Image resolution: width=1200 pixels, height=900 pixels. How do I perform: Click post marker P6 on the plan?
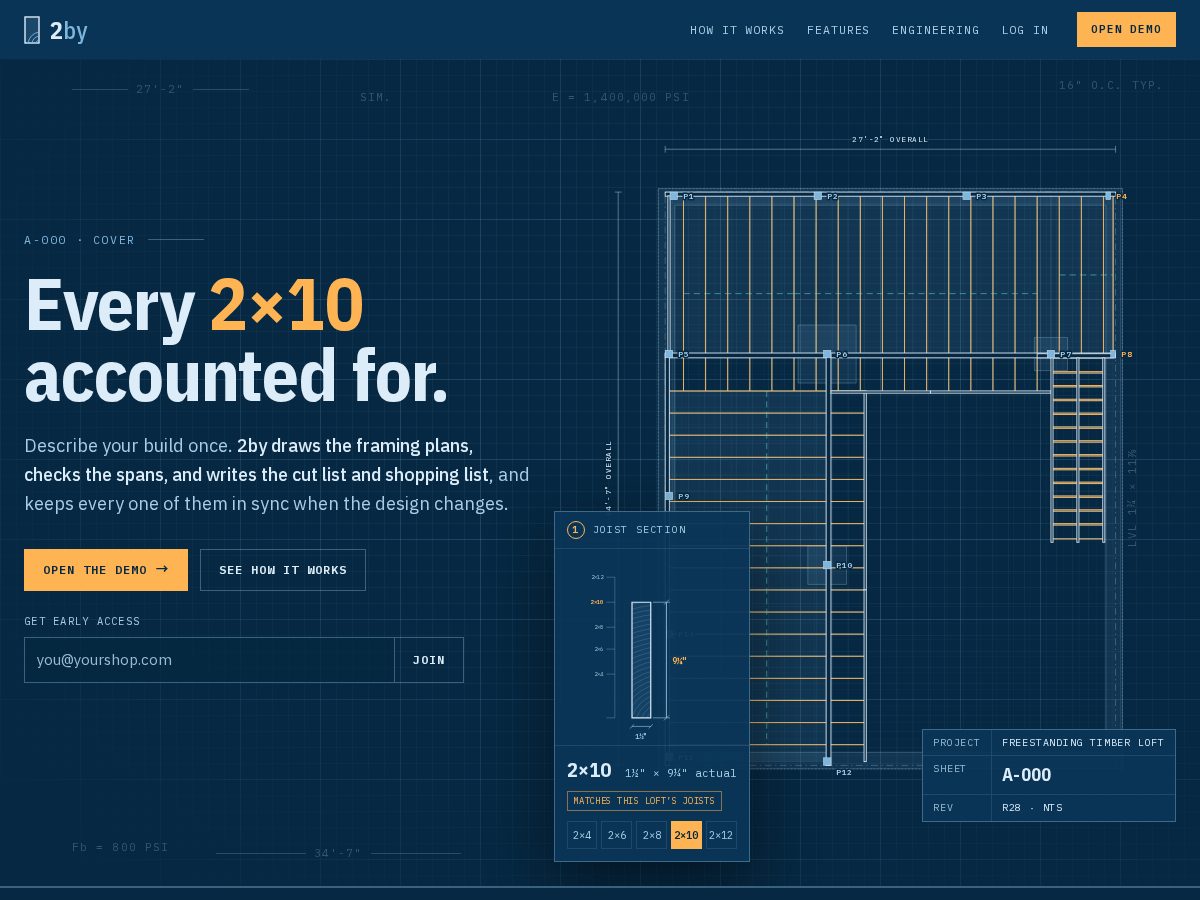pos(827,354)
